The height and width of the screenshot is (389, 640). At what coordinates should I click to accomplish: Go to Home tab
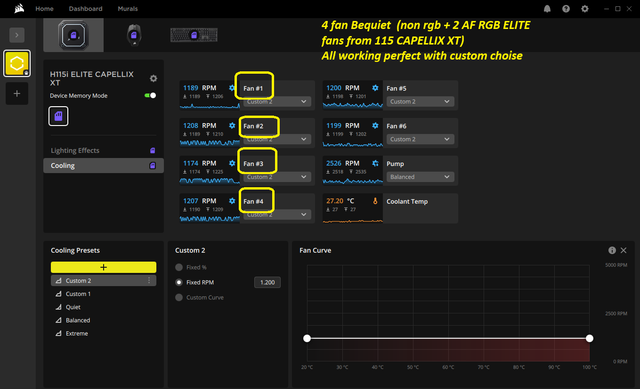click(x=44, y=9)
